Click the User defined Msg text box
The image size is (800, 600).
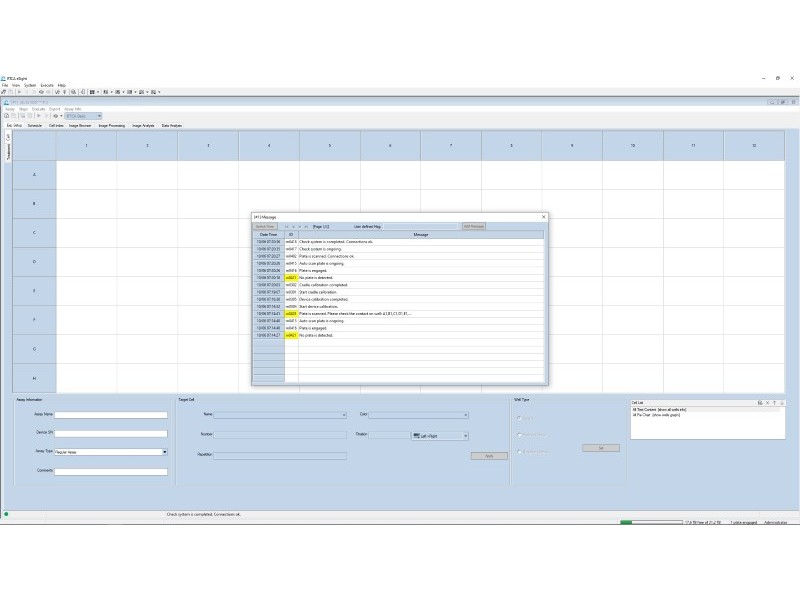pos(421,227)
